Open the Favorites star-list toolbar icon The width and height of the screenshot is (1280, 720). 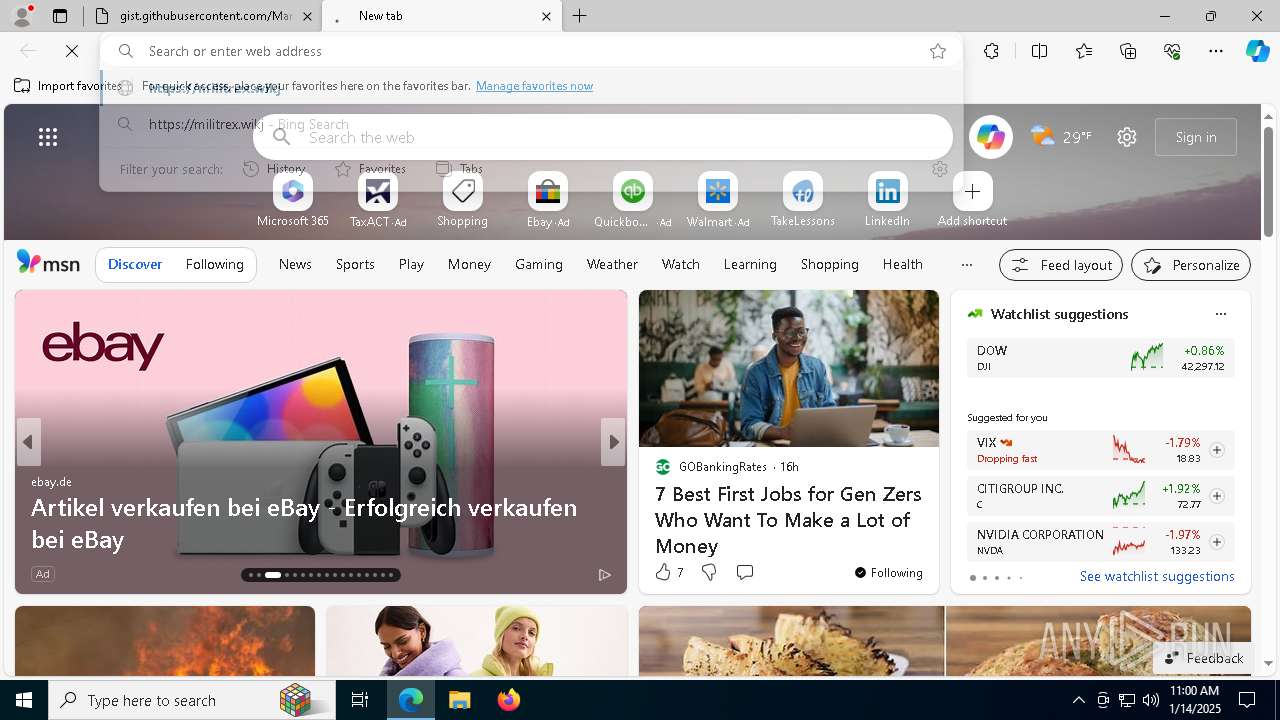(x=1084, y=51)
